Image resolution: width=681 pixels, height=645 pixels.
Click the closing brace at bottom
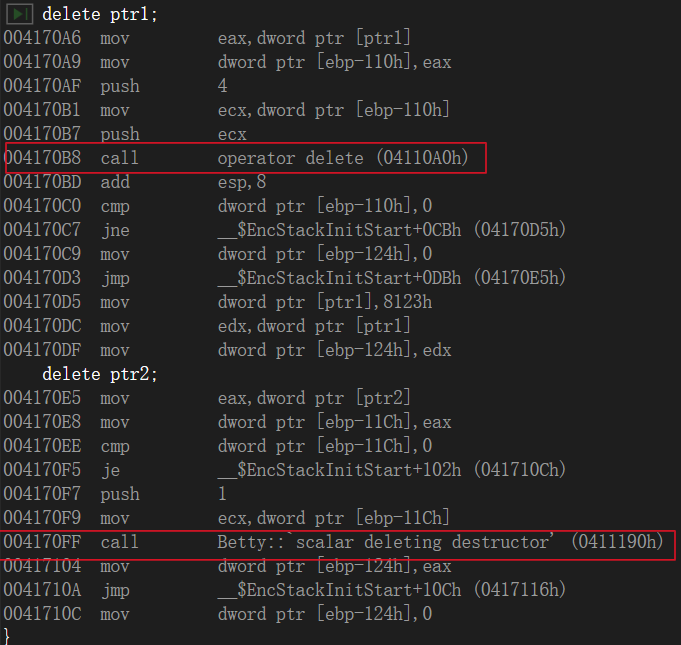[x=6, y=636]
